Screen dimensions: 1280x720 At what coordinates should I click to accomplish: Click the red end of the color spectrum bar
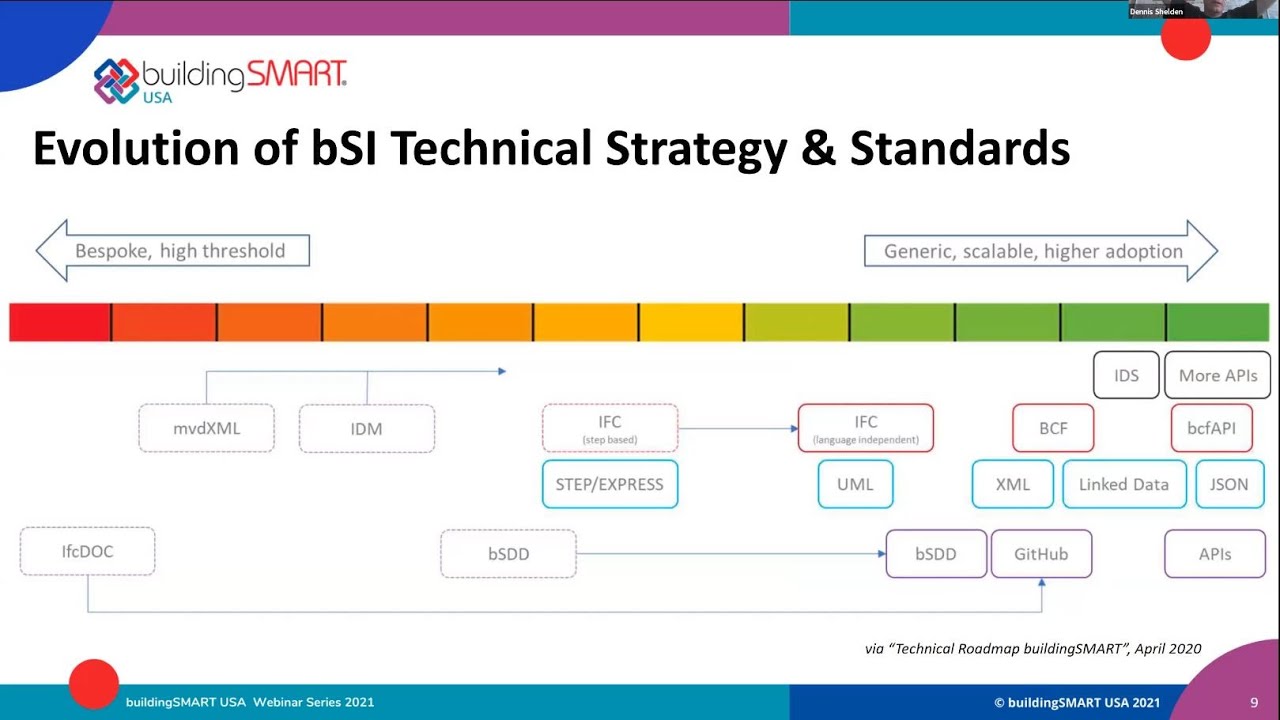(60, 322)
